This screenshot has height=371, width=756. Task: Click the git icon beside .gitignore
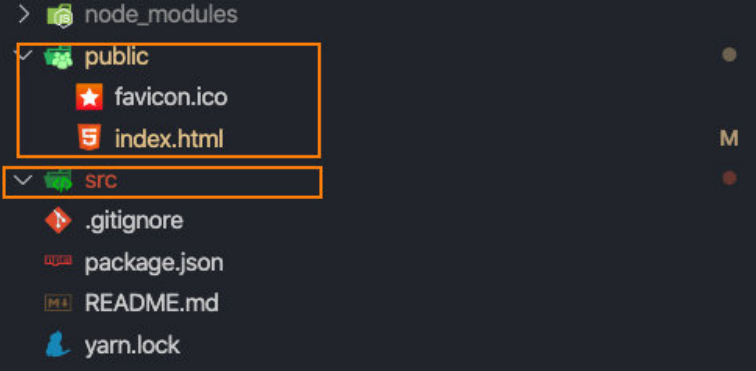point(58,220)
